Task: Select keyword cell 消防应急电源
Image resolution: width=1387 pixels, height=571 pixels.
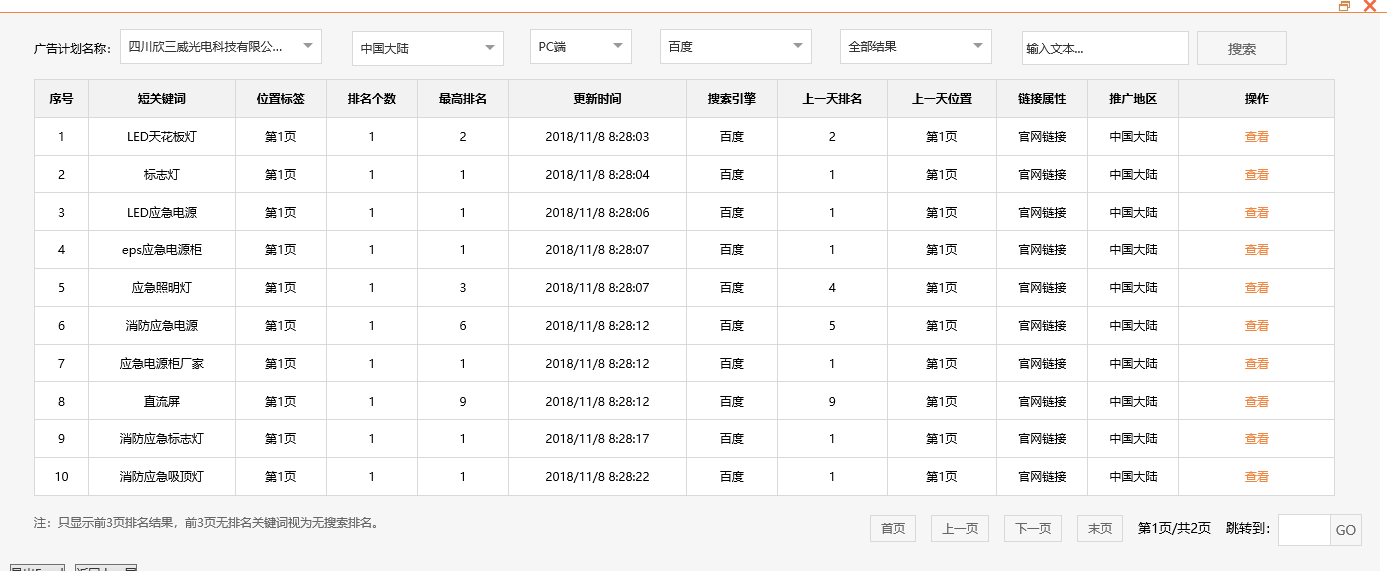Action: pos(162,326)
